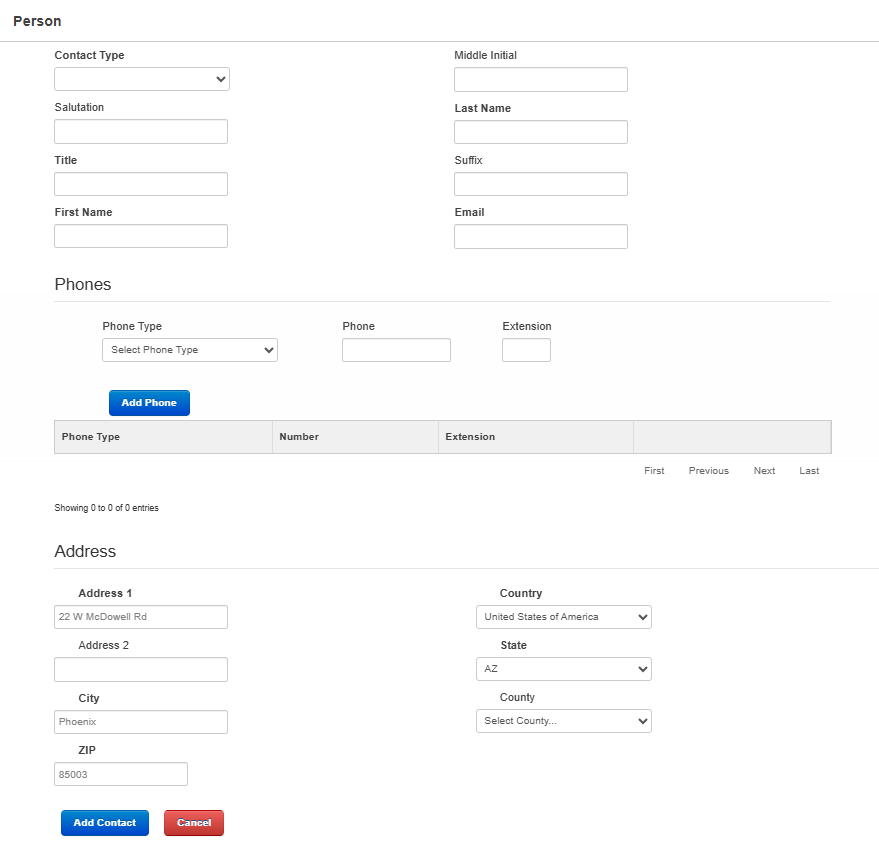Viewport: 879px width, 852px height.
Task: Change the State dropdown from AZ
Action: 563,669
